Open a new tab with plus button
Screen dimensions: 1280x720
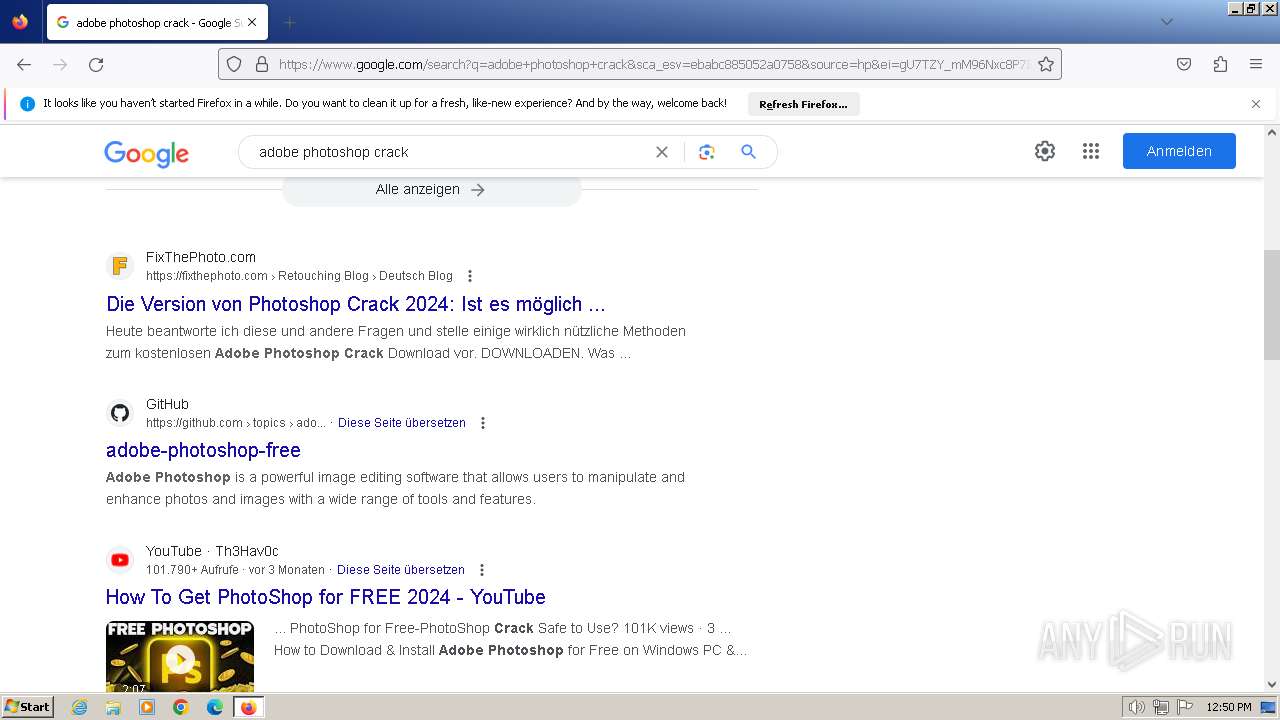[x=289, y=22]
